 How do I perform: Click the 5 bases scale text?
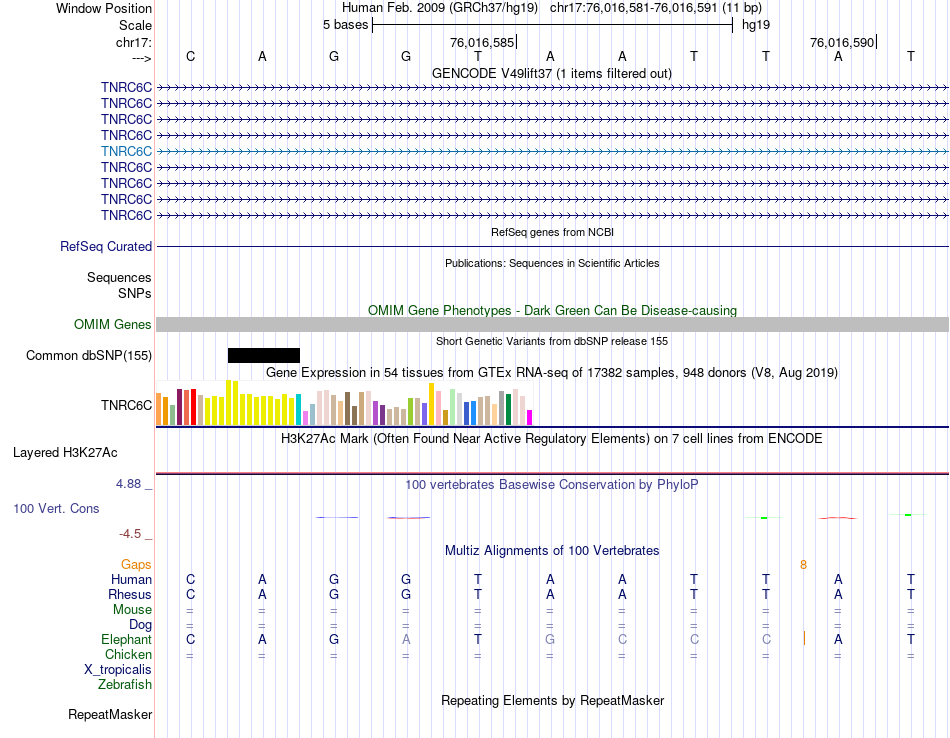click(x=345, y=25)
